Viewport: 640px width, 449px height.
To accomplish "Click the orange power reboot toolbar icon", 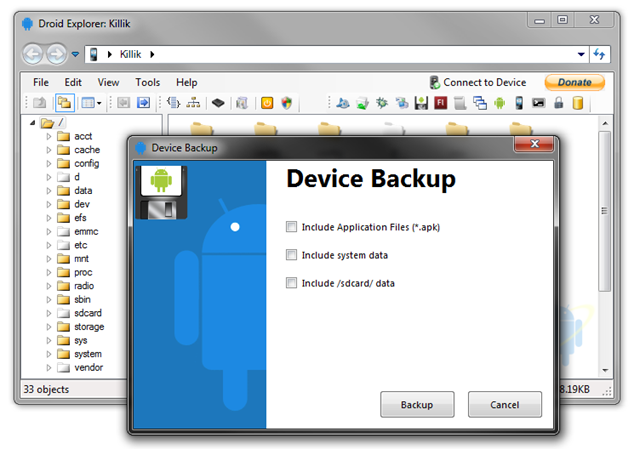I will pyautogui.click(x=267, y=103).
